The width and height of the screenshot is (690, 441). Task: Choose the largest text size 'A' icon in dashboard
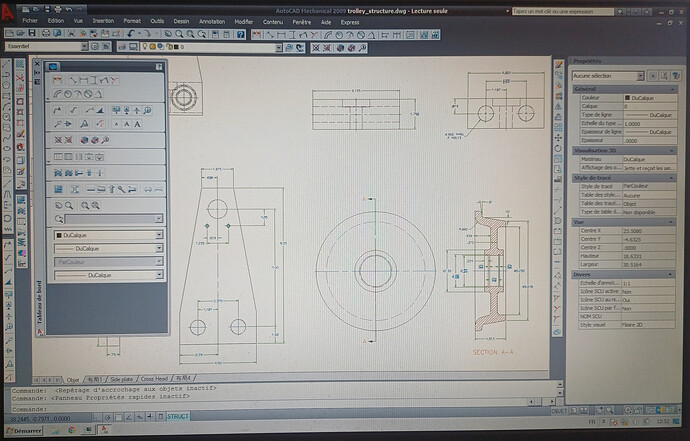point(138,125)
